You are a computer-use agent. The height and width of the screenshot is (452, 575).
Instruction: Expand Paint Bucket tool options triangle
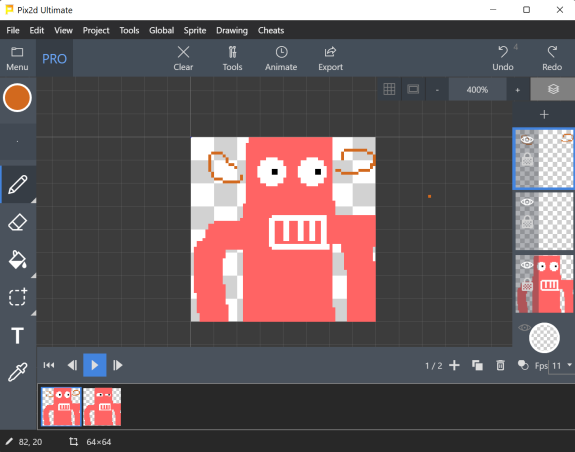coord(33,275)
